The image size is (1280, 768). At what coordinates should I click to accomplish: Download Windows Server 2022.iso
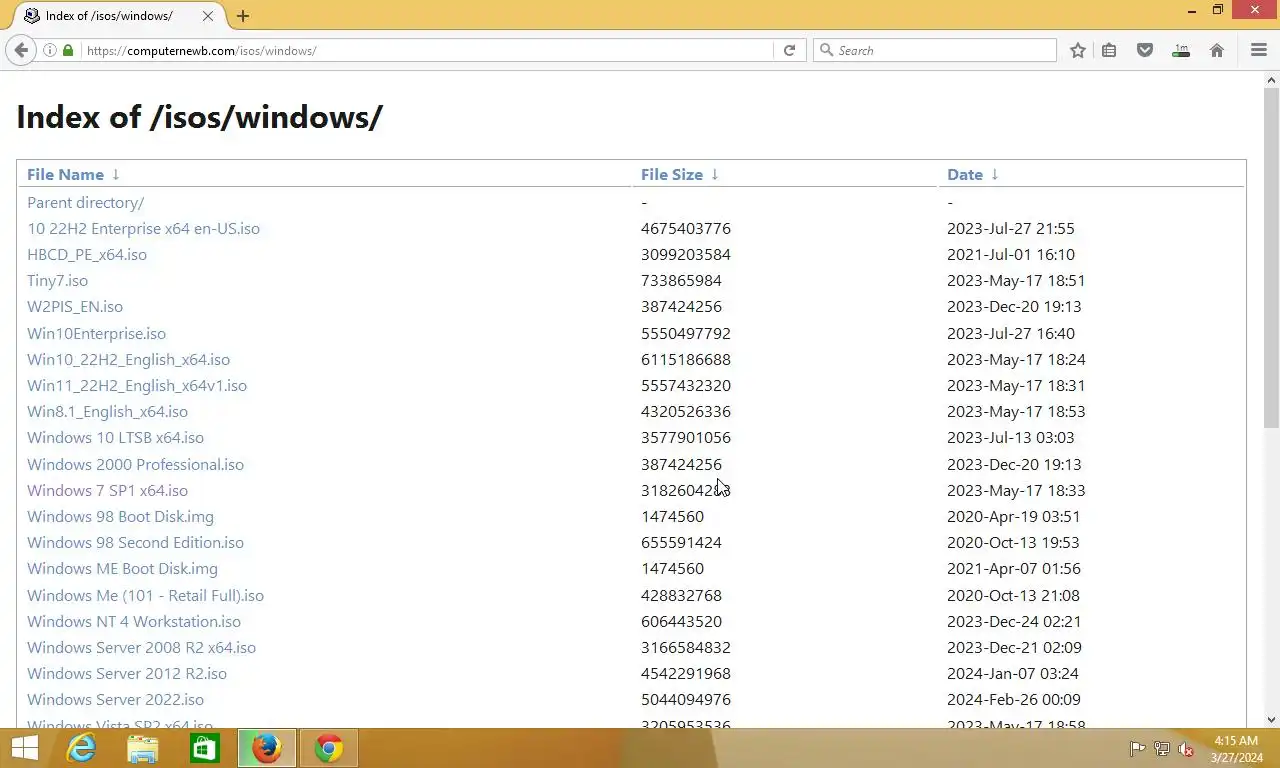pyautogui.click(x=115, y=699)
